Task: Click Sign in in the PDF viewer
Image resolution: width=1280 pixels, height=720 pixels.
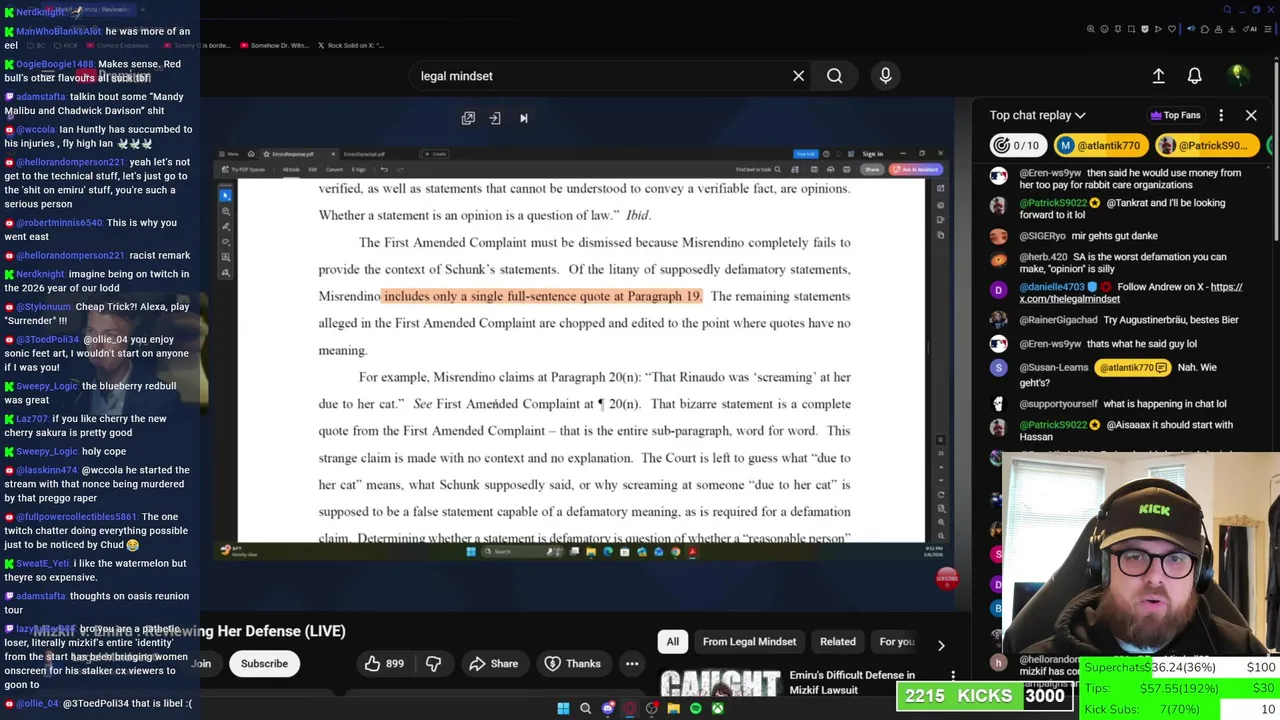Action: coord(873,154)
